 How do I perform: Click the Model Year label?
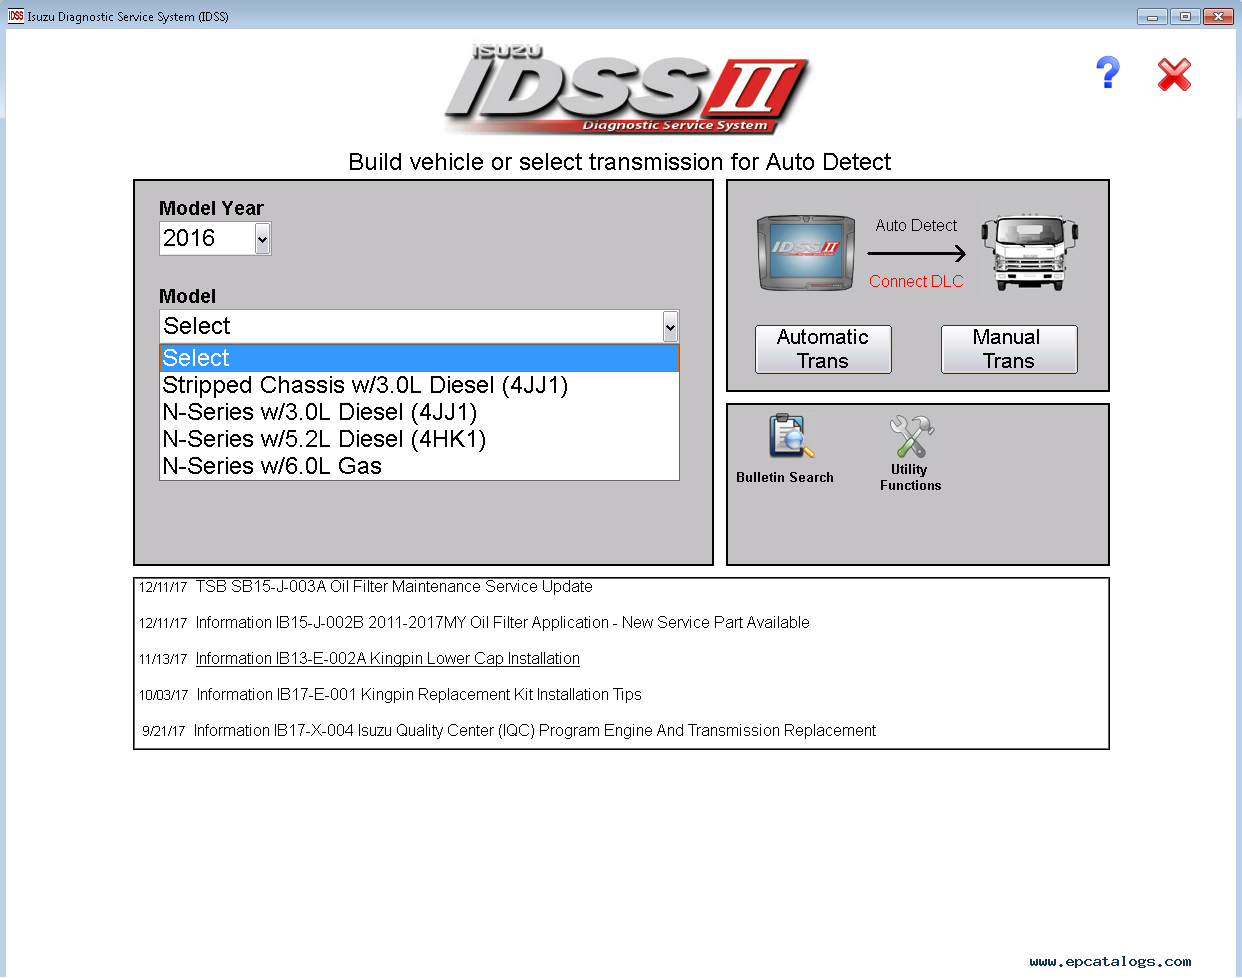pos(211,208)
